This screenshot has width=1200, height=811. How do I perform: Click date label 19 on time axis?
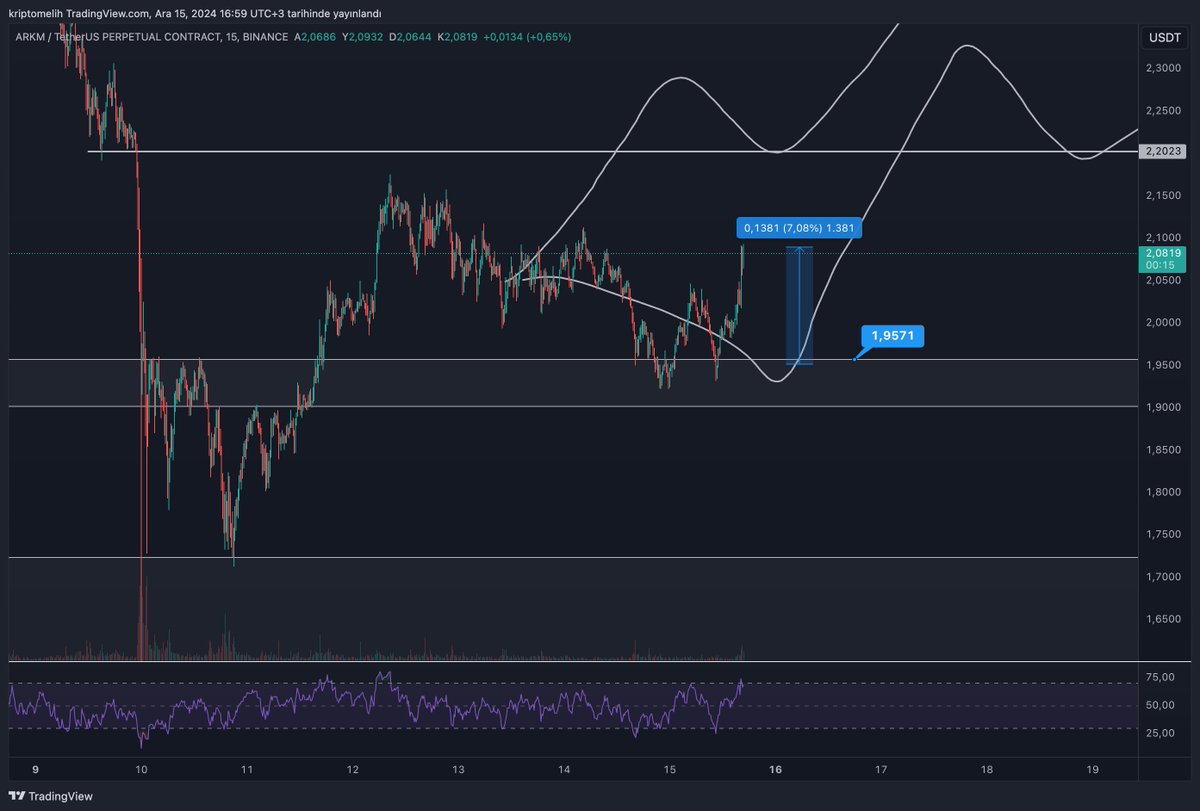point(1092,770)
